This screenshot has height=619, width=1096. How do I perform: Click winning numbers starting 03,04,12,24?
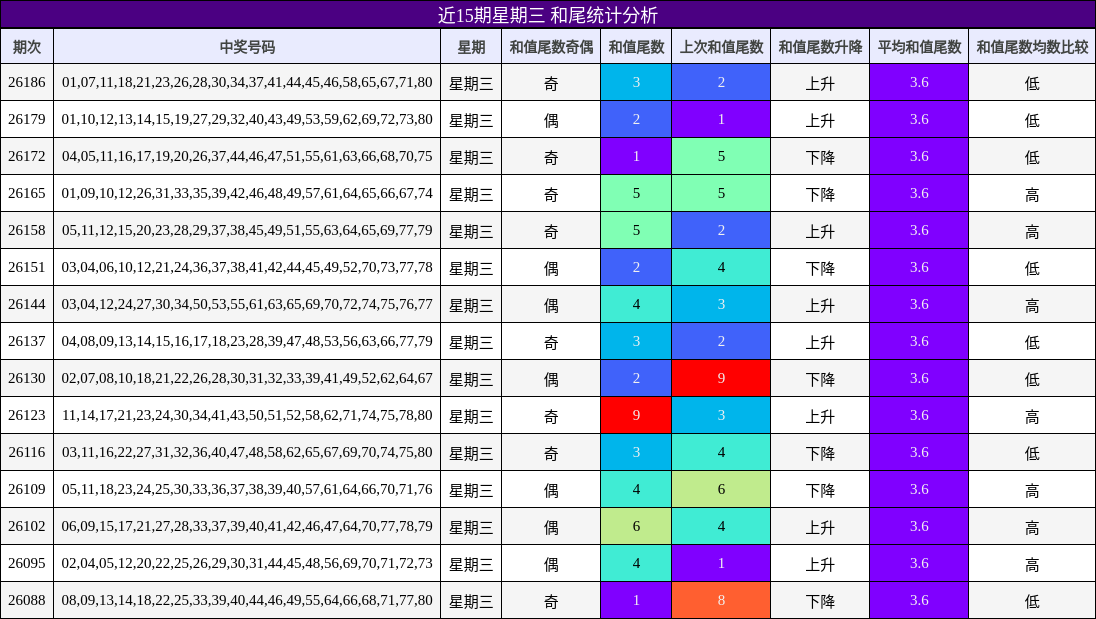coord(247,305)
